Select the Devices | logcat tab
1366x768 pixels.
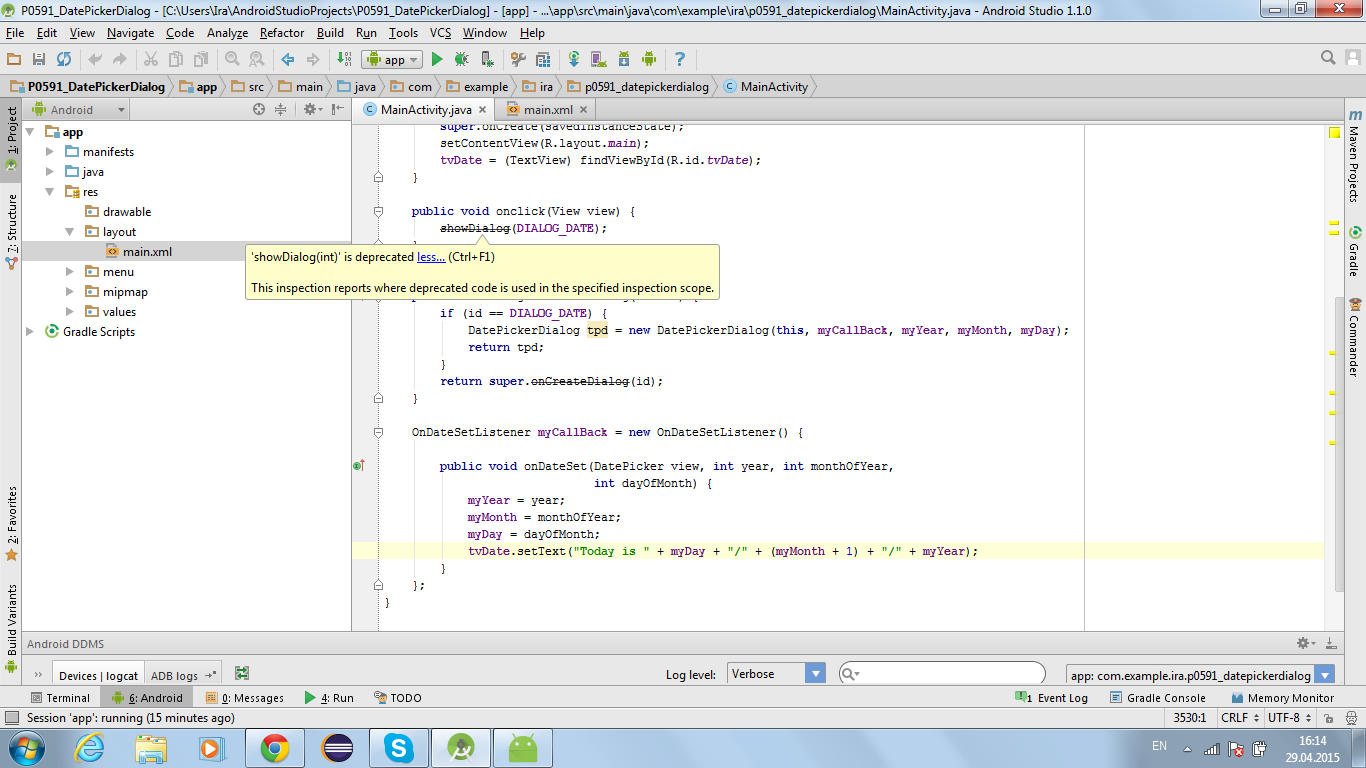pyautogui.click(x=97, y=675)
